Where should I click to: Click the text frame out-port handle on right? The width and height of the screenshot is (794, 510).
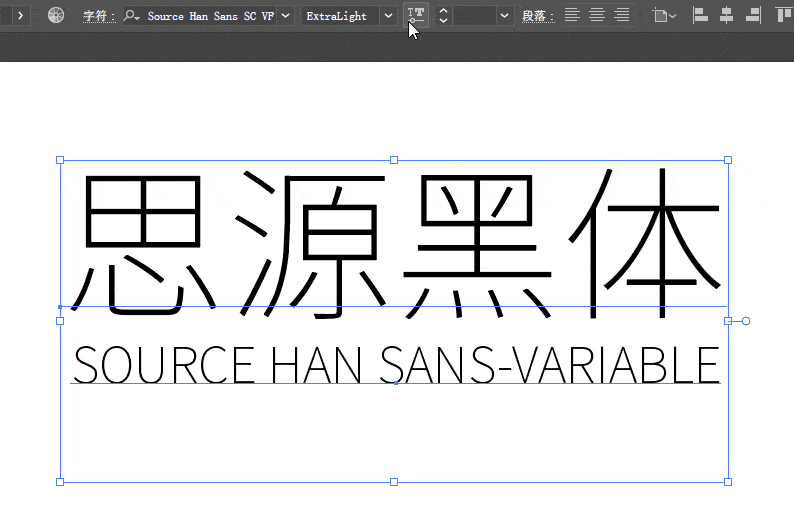point(745,321)
